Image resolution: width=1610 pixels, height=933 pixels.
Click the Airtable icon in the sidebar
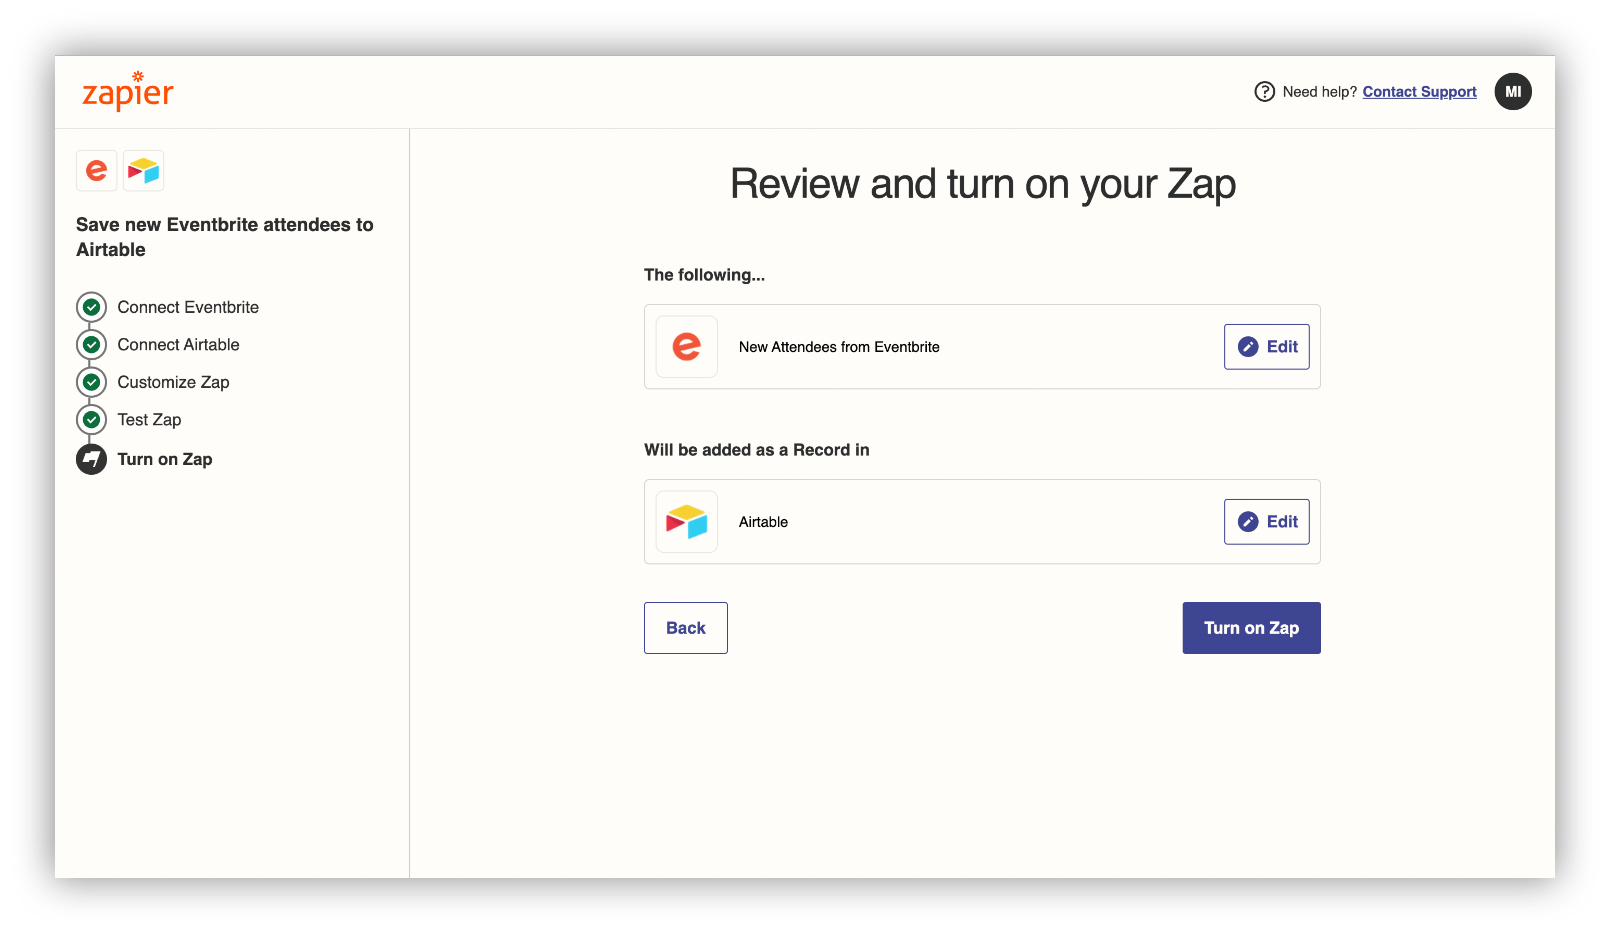144,170
